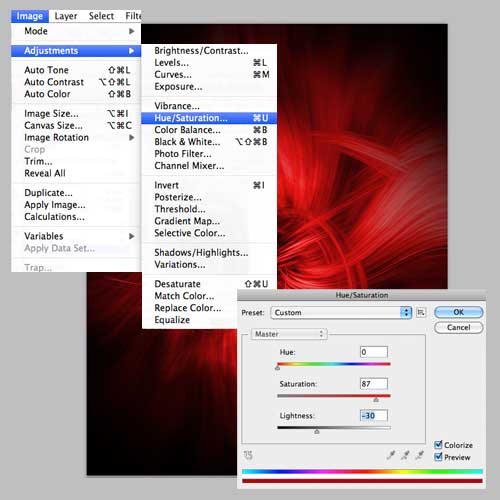This screenshot has width=500, height=500.
Task: Expand the Variables submenu
Action: coord(76,236)
